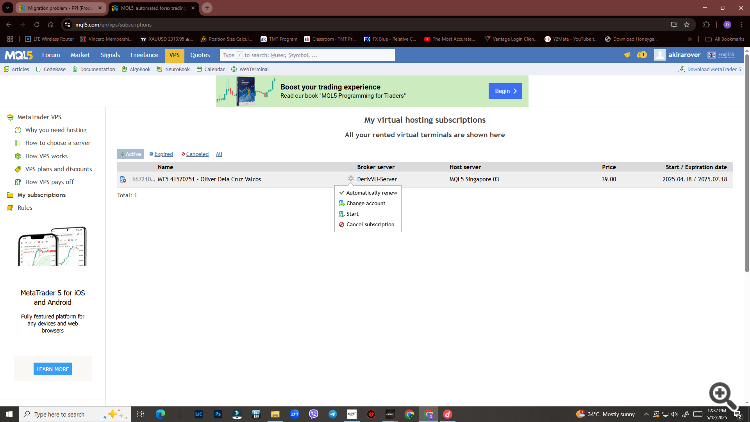Open the English language selector

tap(721, 55)
